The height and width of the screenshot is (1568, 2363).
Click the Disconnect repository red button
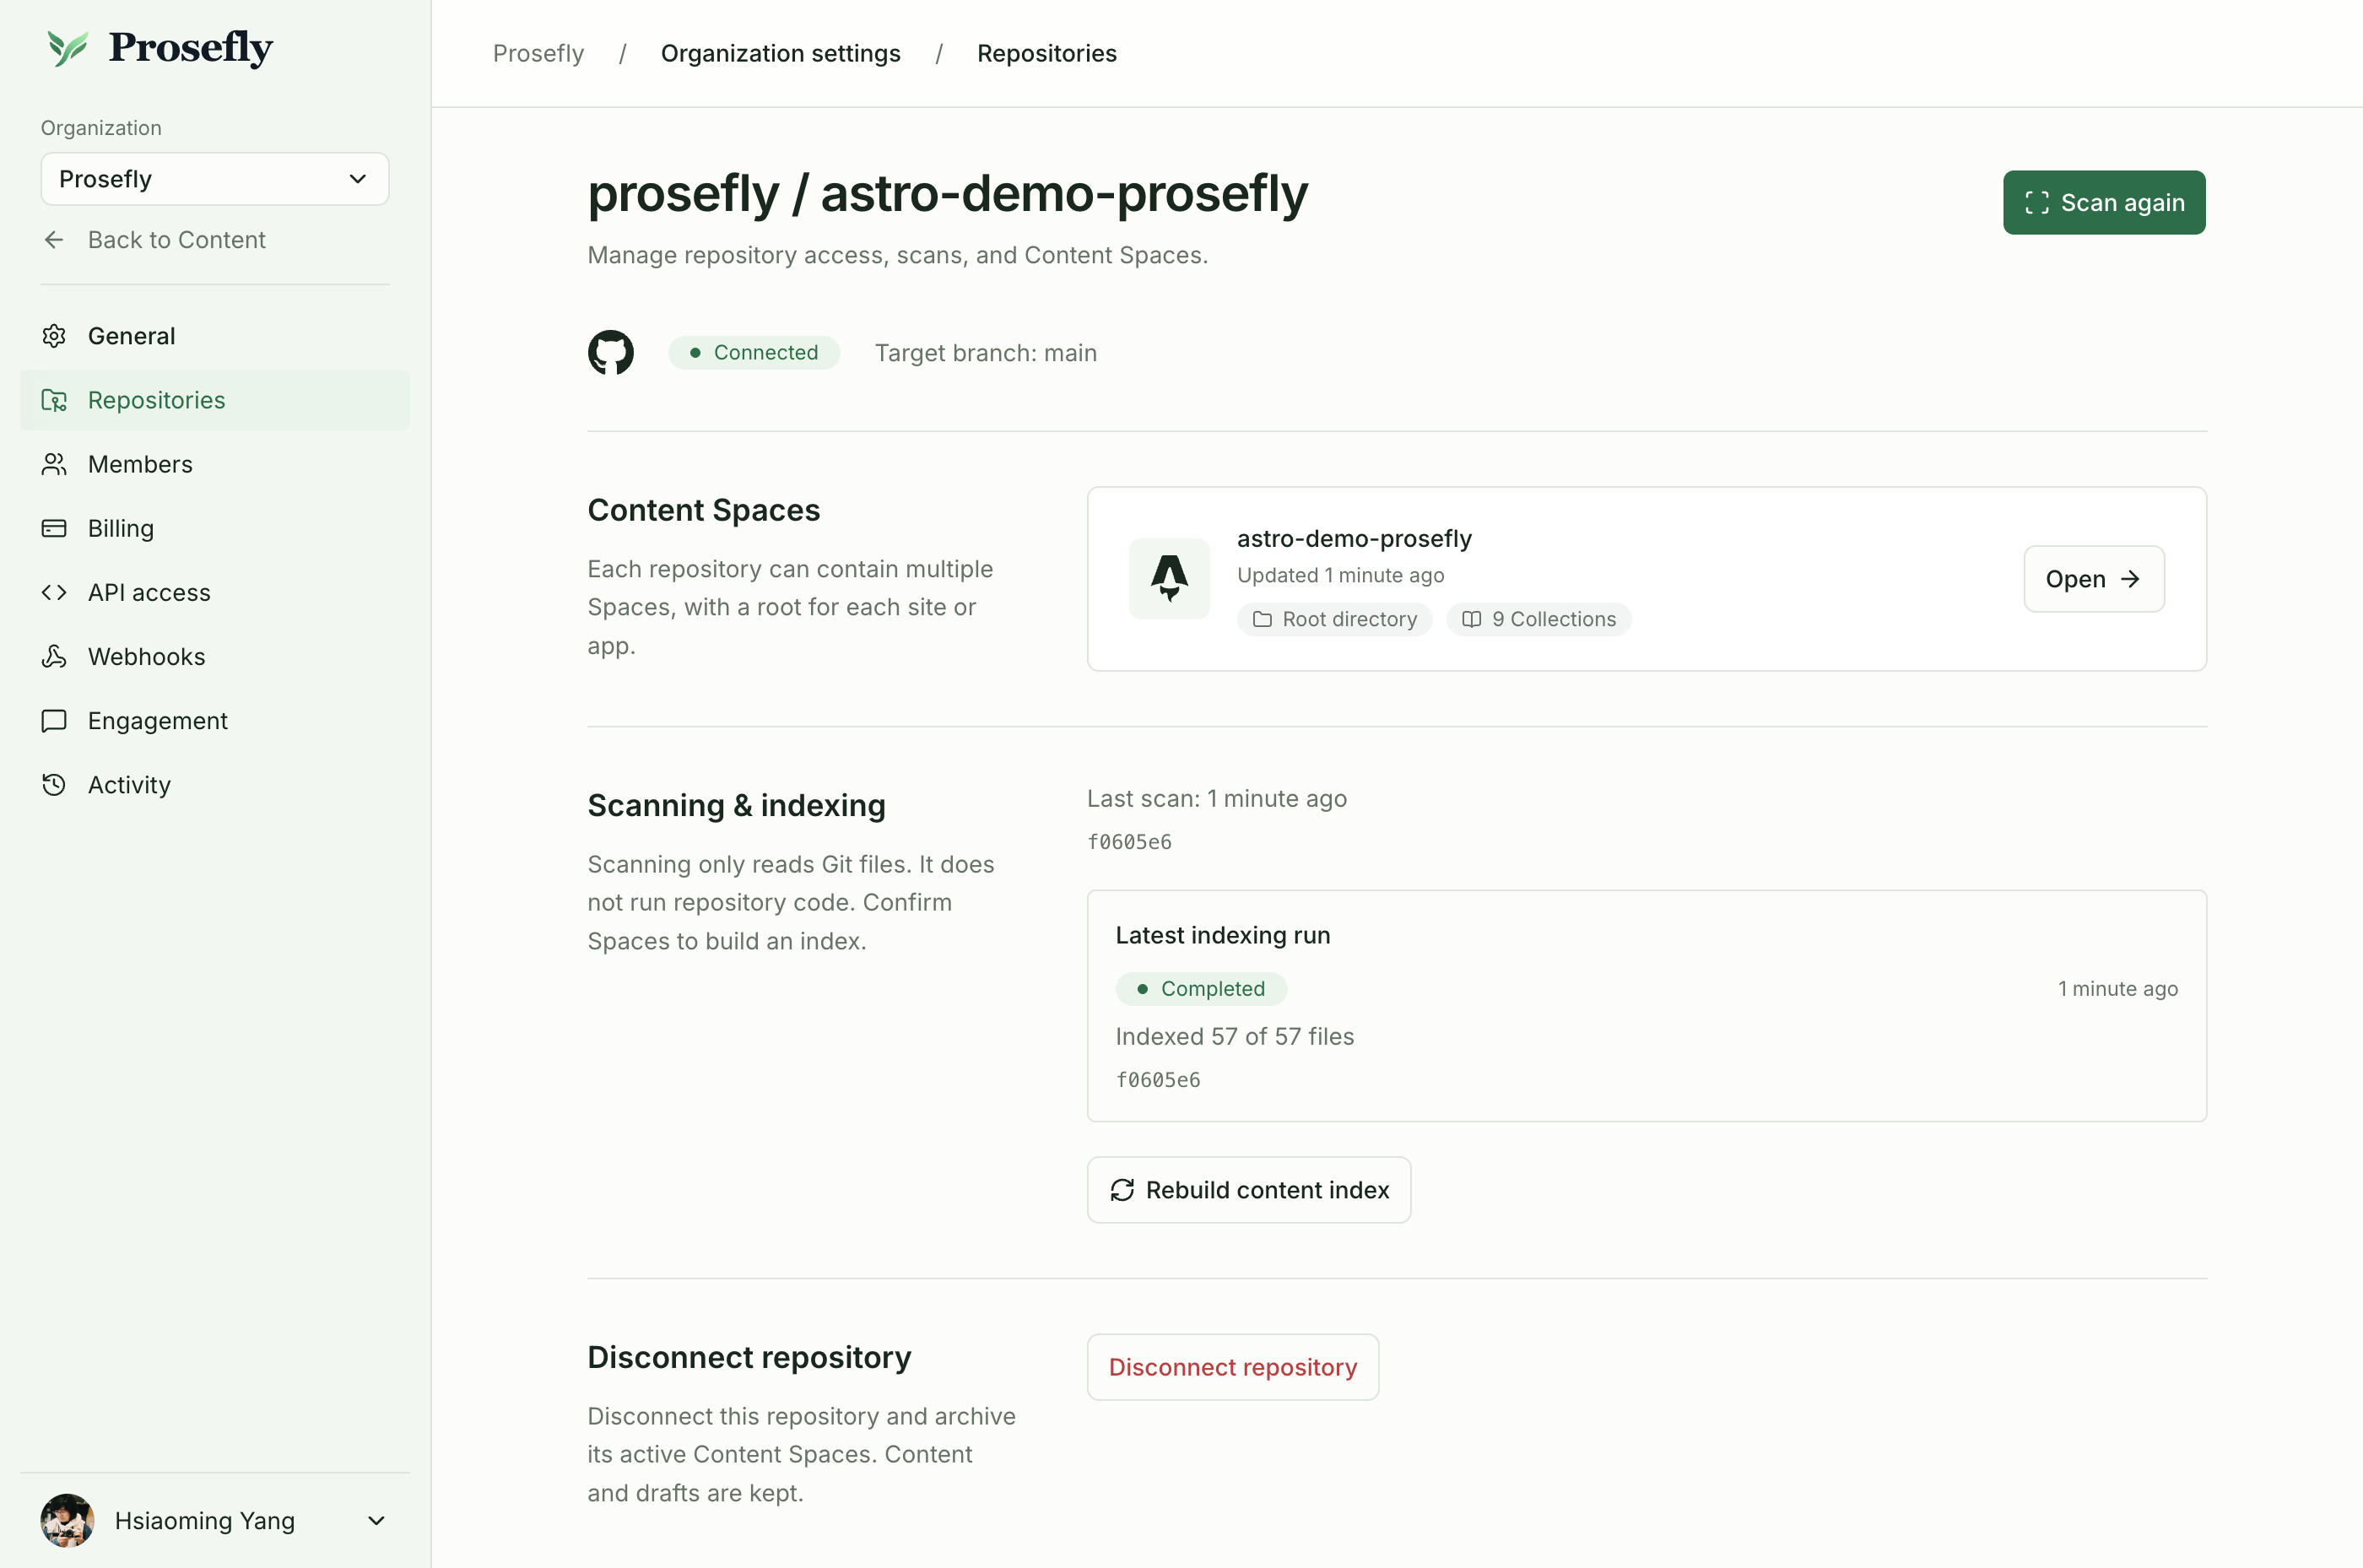[1232, 1367]
